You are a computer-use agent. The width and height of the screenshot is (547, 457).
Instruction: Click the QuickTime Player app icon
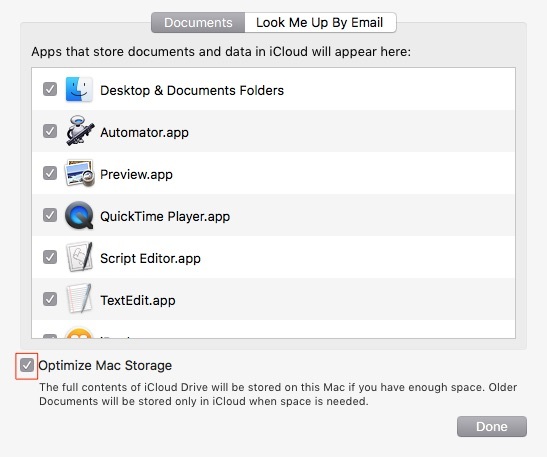79,215
